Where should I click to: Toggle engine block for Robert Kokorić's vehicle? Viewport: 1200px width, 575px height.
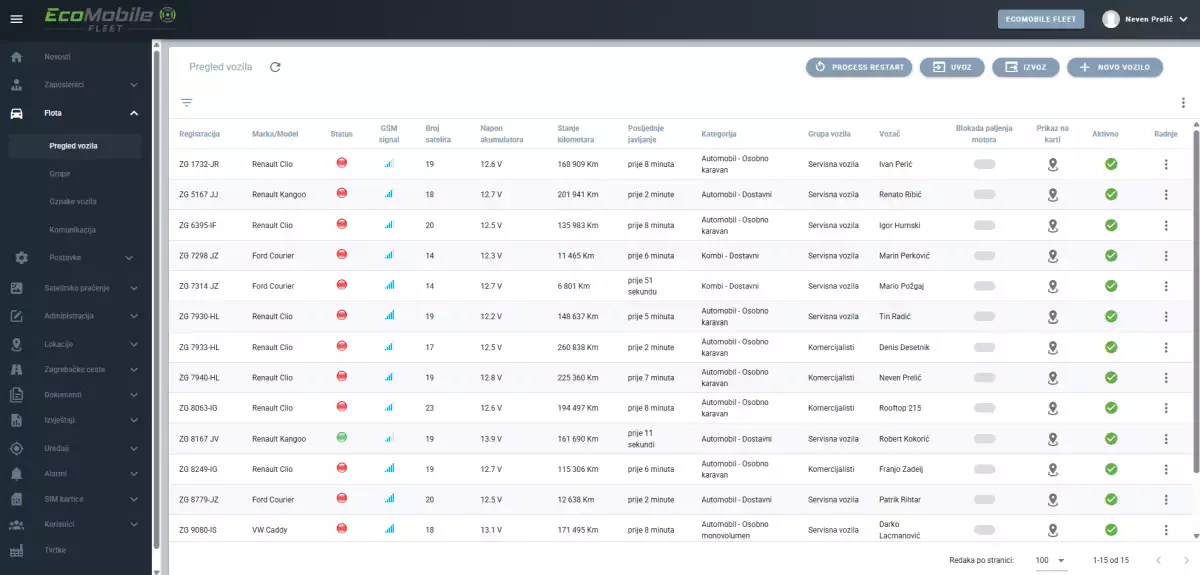click(985, 439)
